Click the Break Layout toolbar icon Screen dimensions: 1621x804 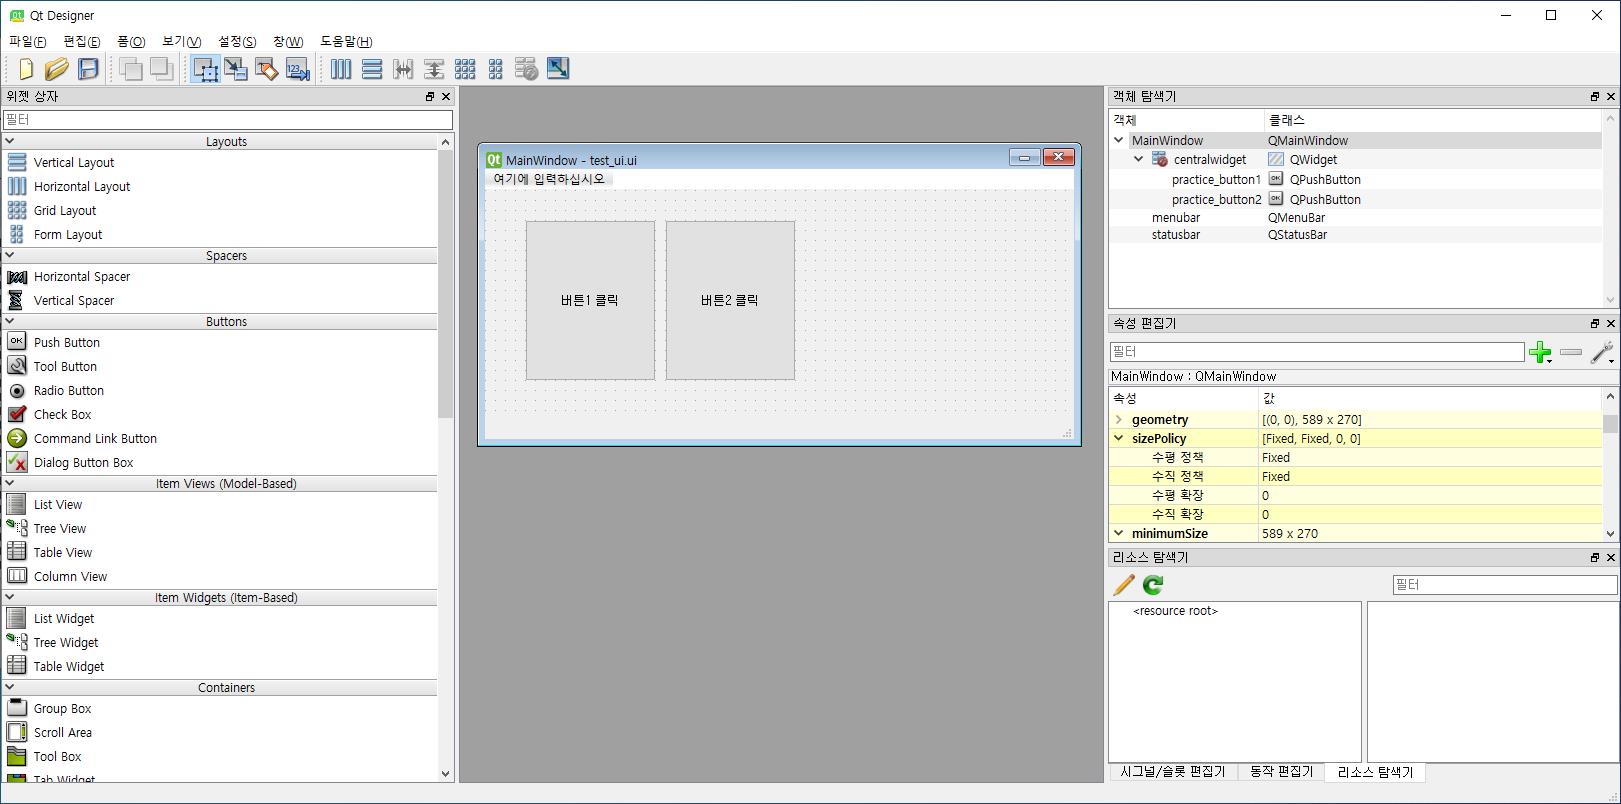(x=527, y=69)
